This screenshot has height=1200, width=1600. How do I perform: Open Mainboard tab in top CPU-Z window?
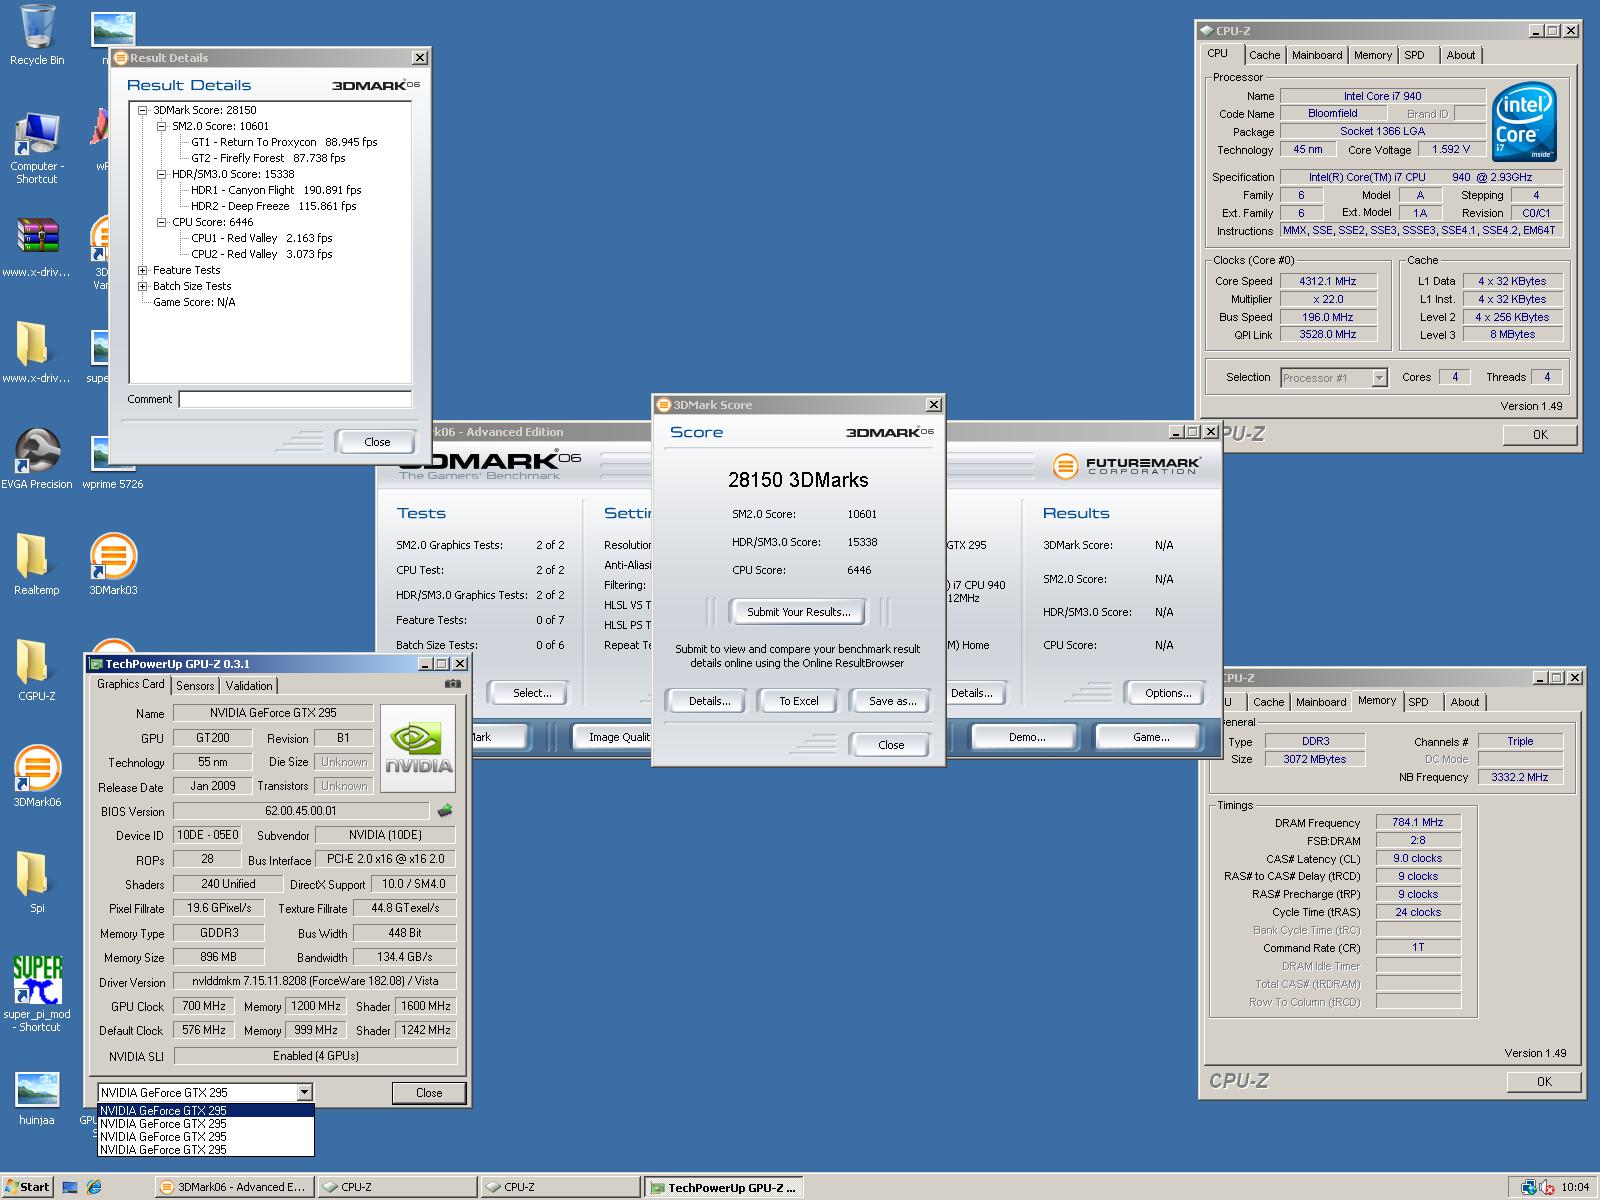[x=1317, y=55]
